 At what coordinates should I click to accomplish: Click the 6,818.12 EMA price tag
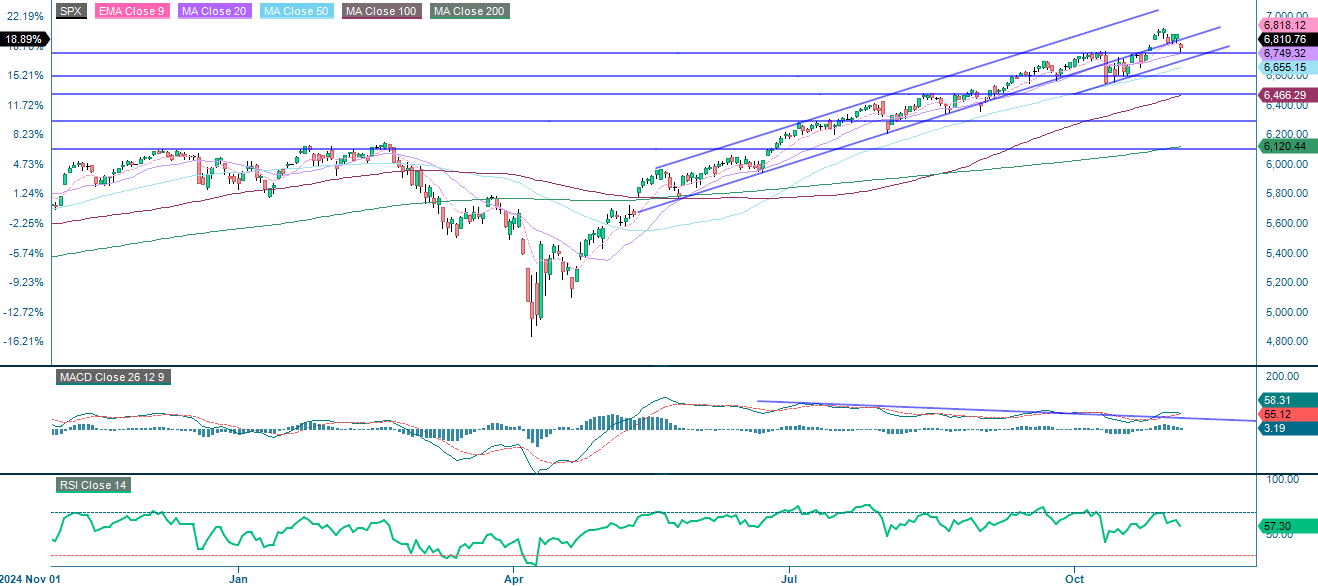point(1286,25)
